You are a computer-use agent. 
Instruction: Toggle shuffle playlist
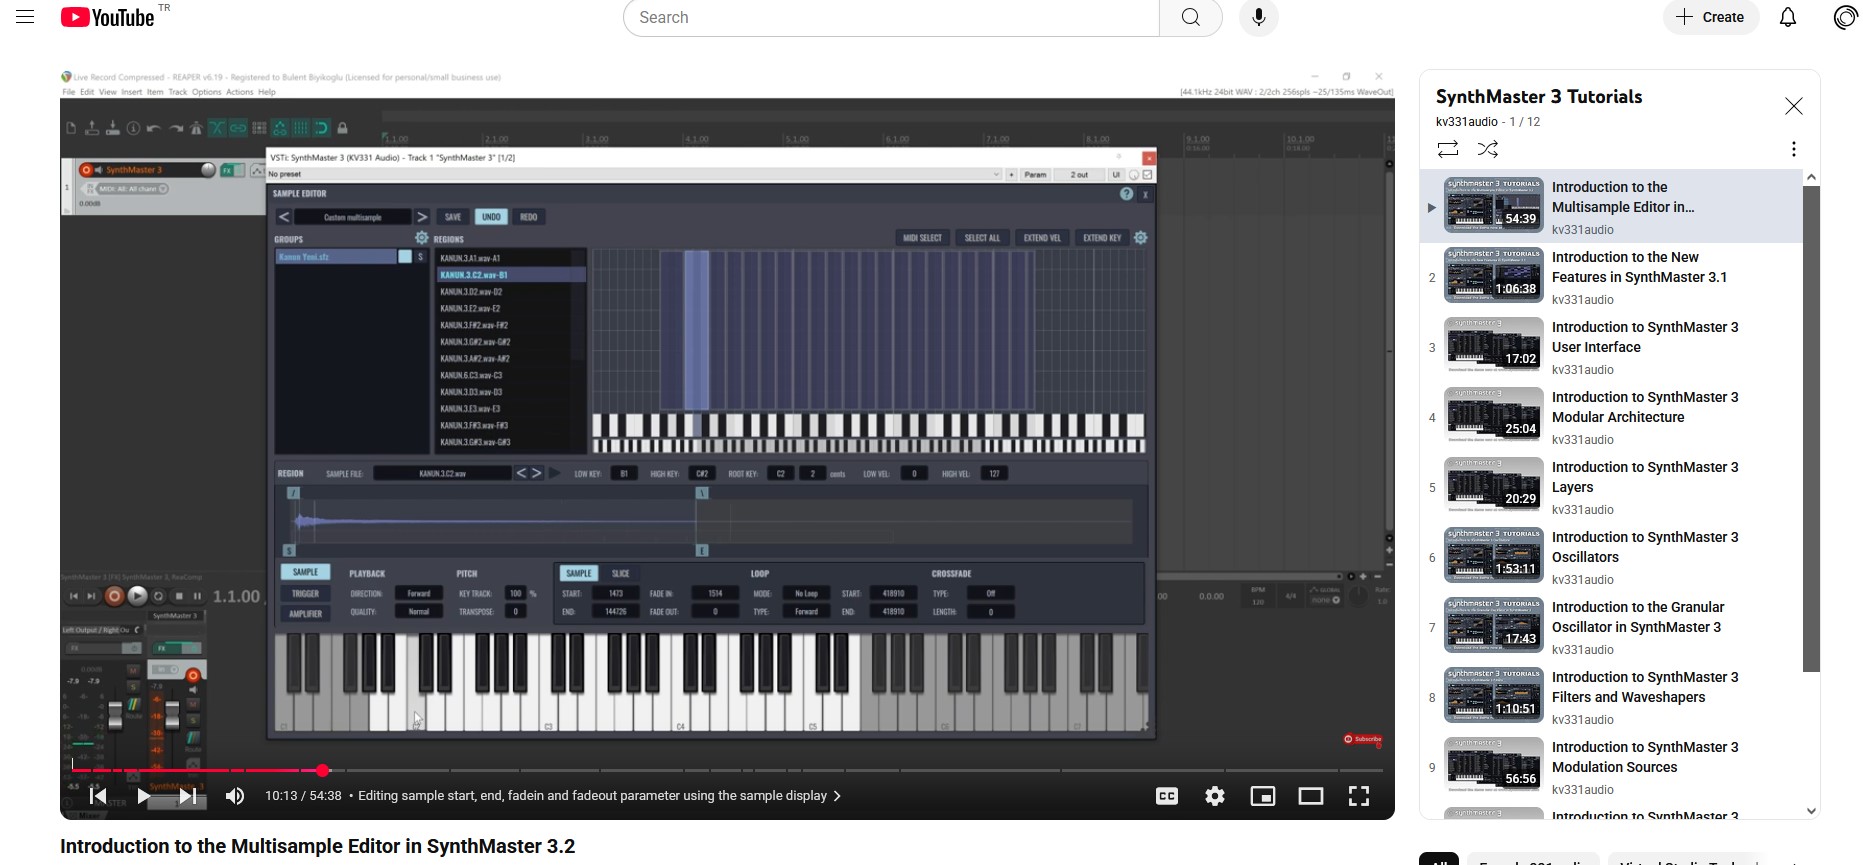pyautogui.click(x=1488, y=149)
